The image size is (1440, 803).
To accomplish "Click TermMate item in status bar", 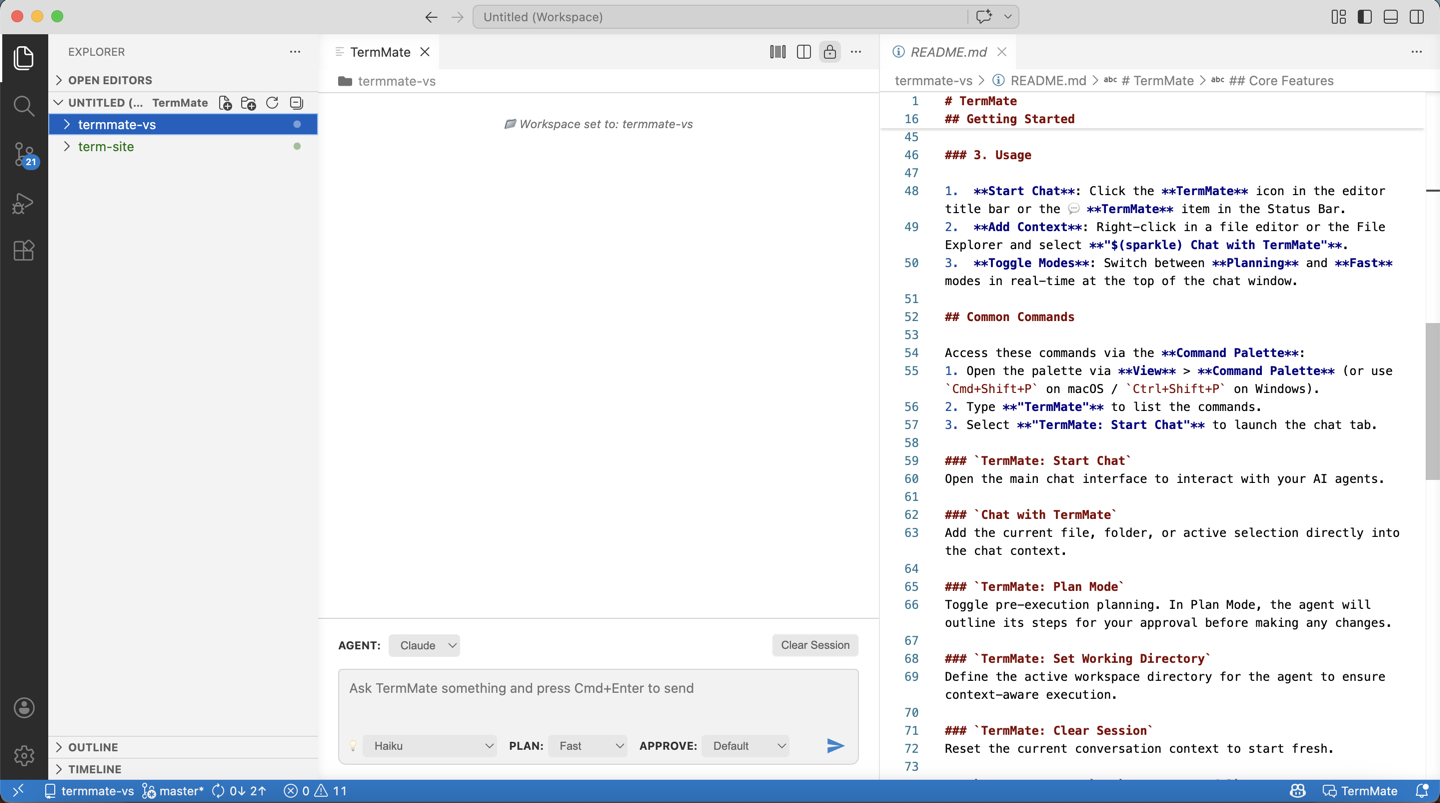I will (x=1360, y=791).
